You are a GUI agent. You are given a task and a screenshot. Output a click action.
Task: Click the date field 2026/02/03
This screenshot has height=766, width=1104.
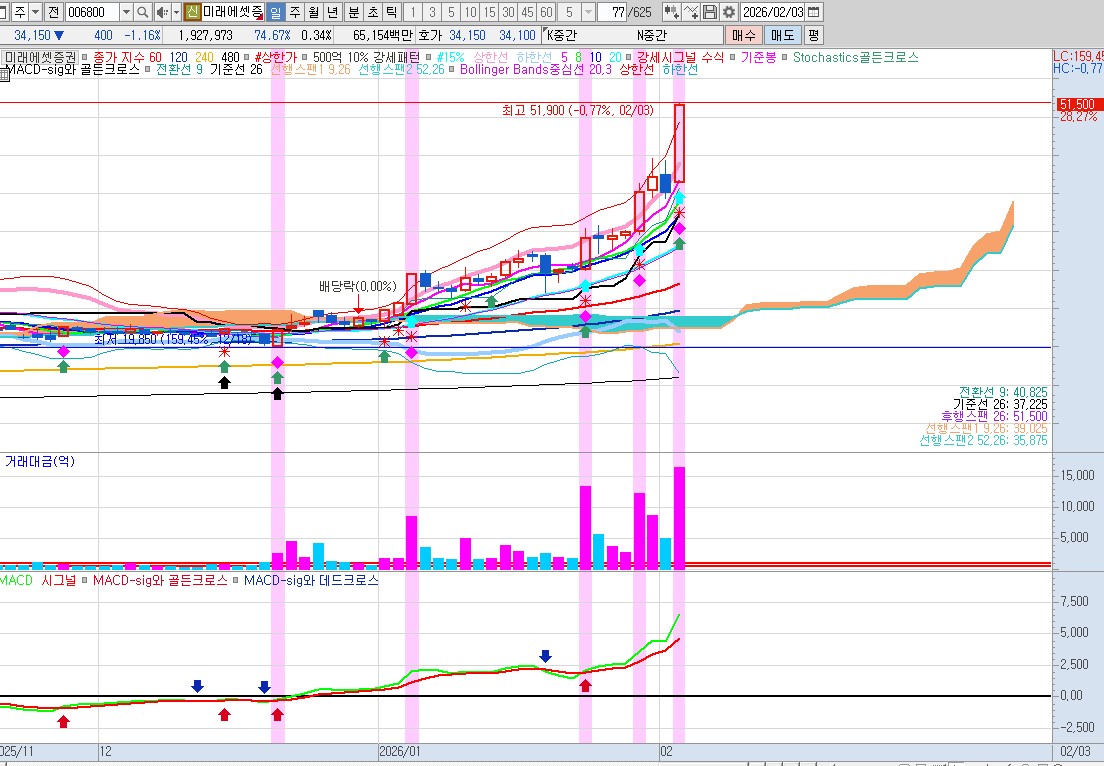click(x=773, y=12)
